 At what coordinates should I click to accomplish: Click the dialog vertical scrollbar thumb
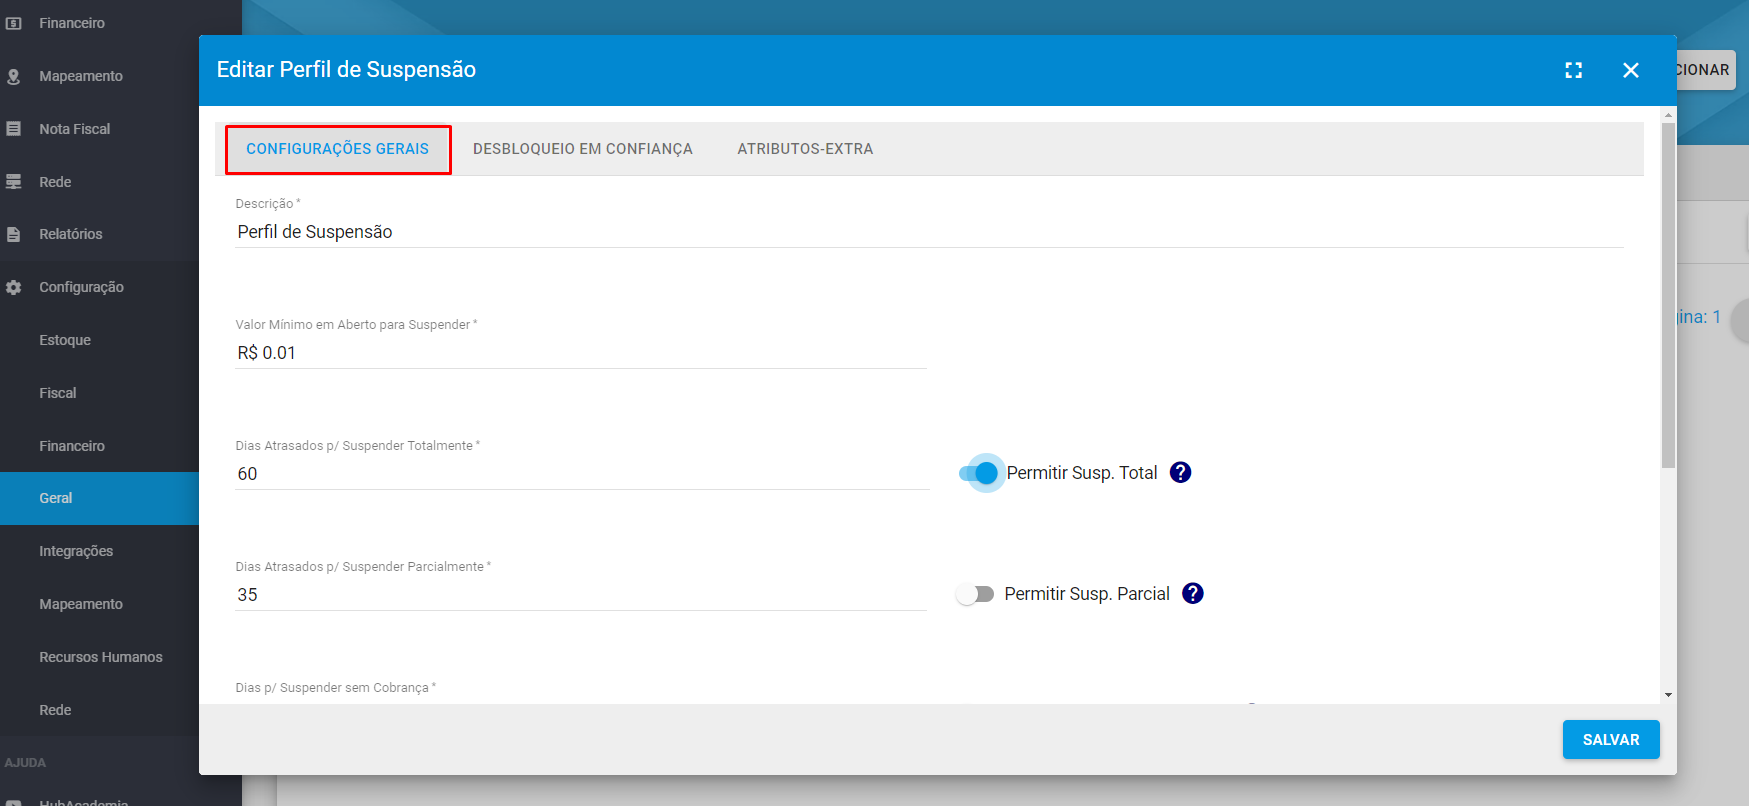point(1668,295)
